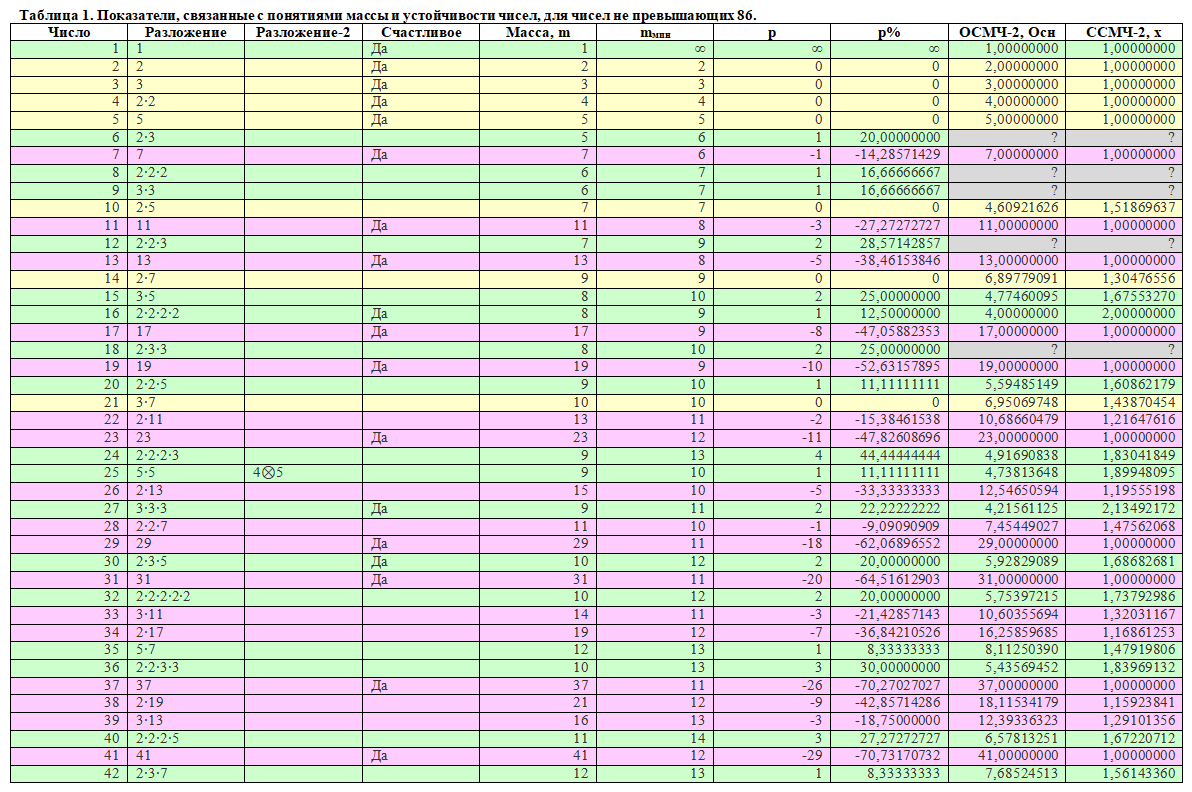Select the value "6,57813251"
Viewport: 1192px width, 792px height.
[x=1021, y=738]
